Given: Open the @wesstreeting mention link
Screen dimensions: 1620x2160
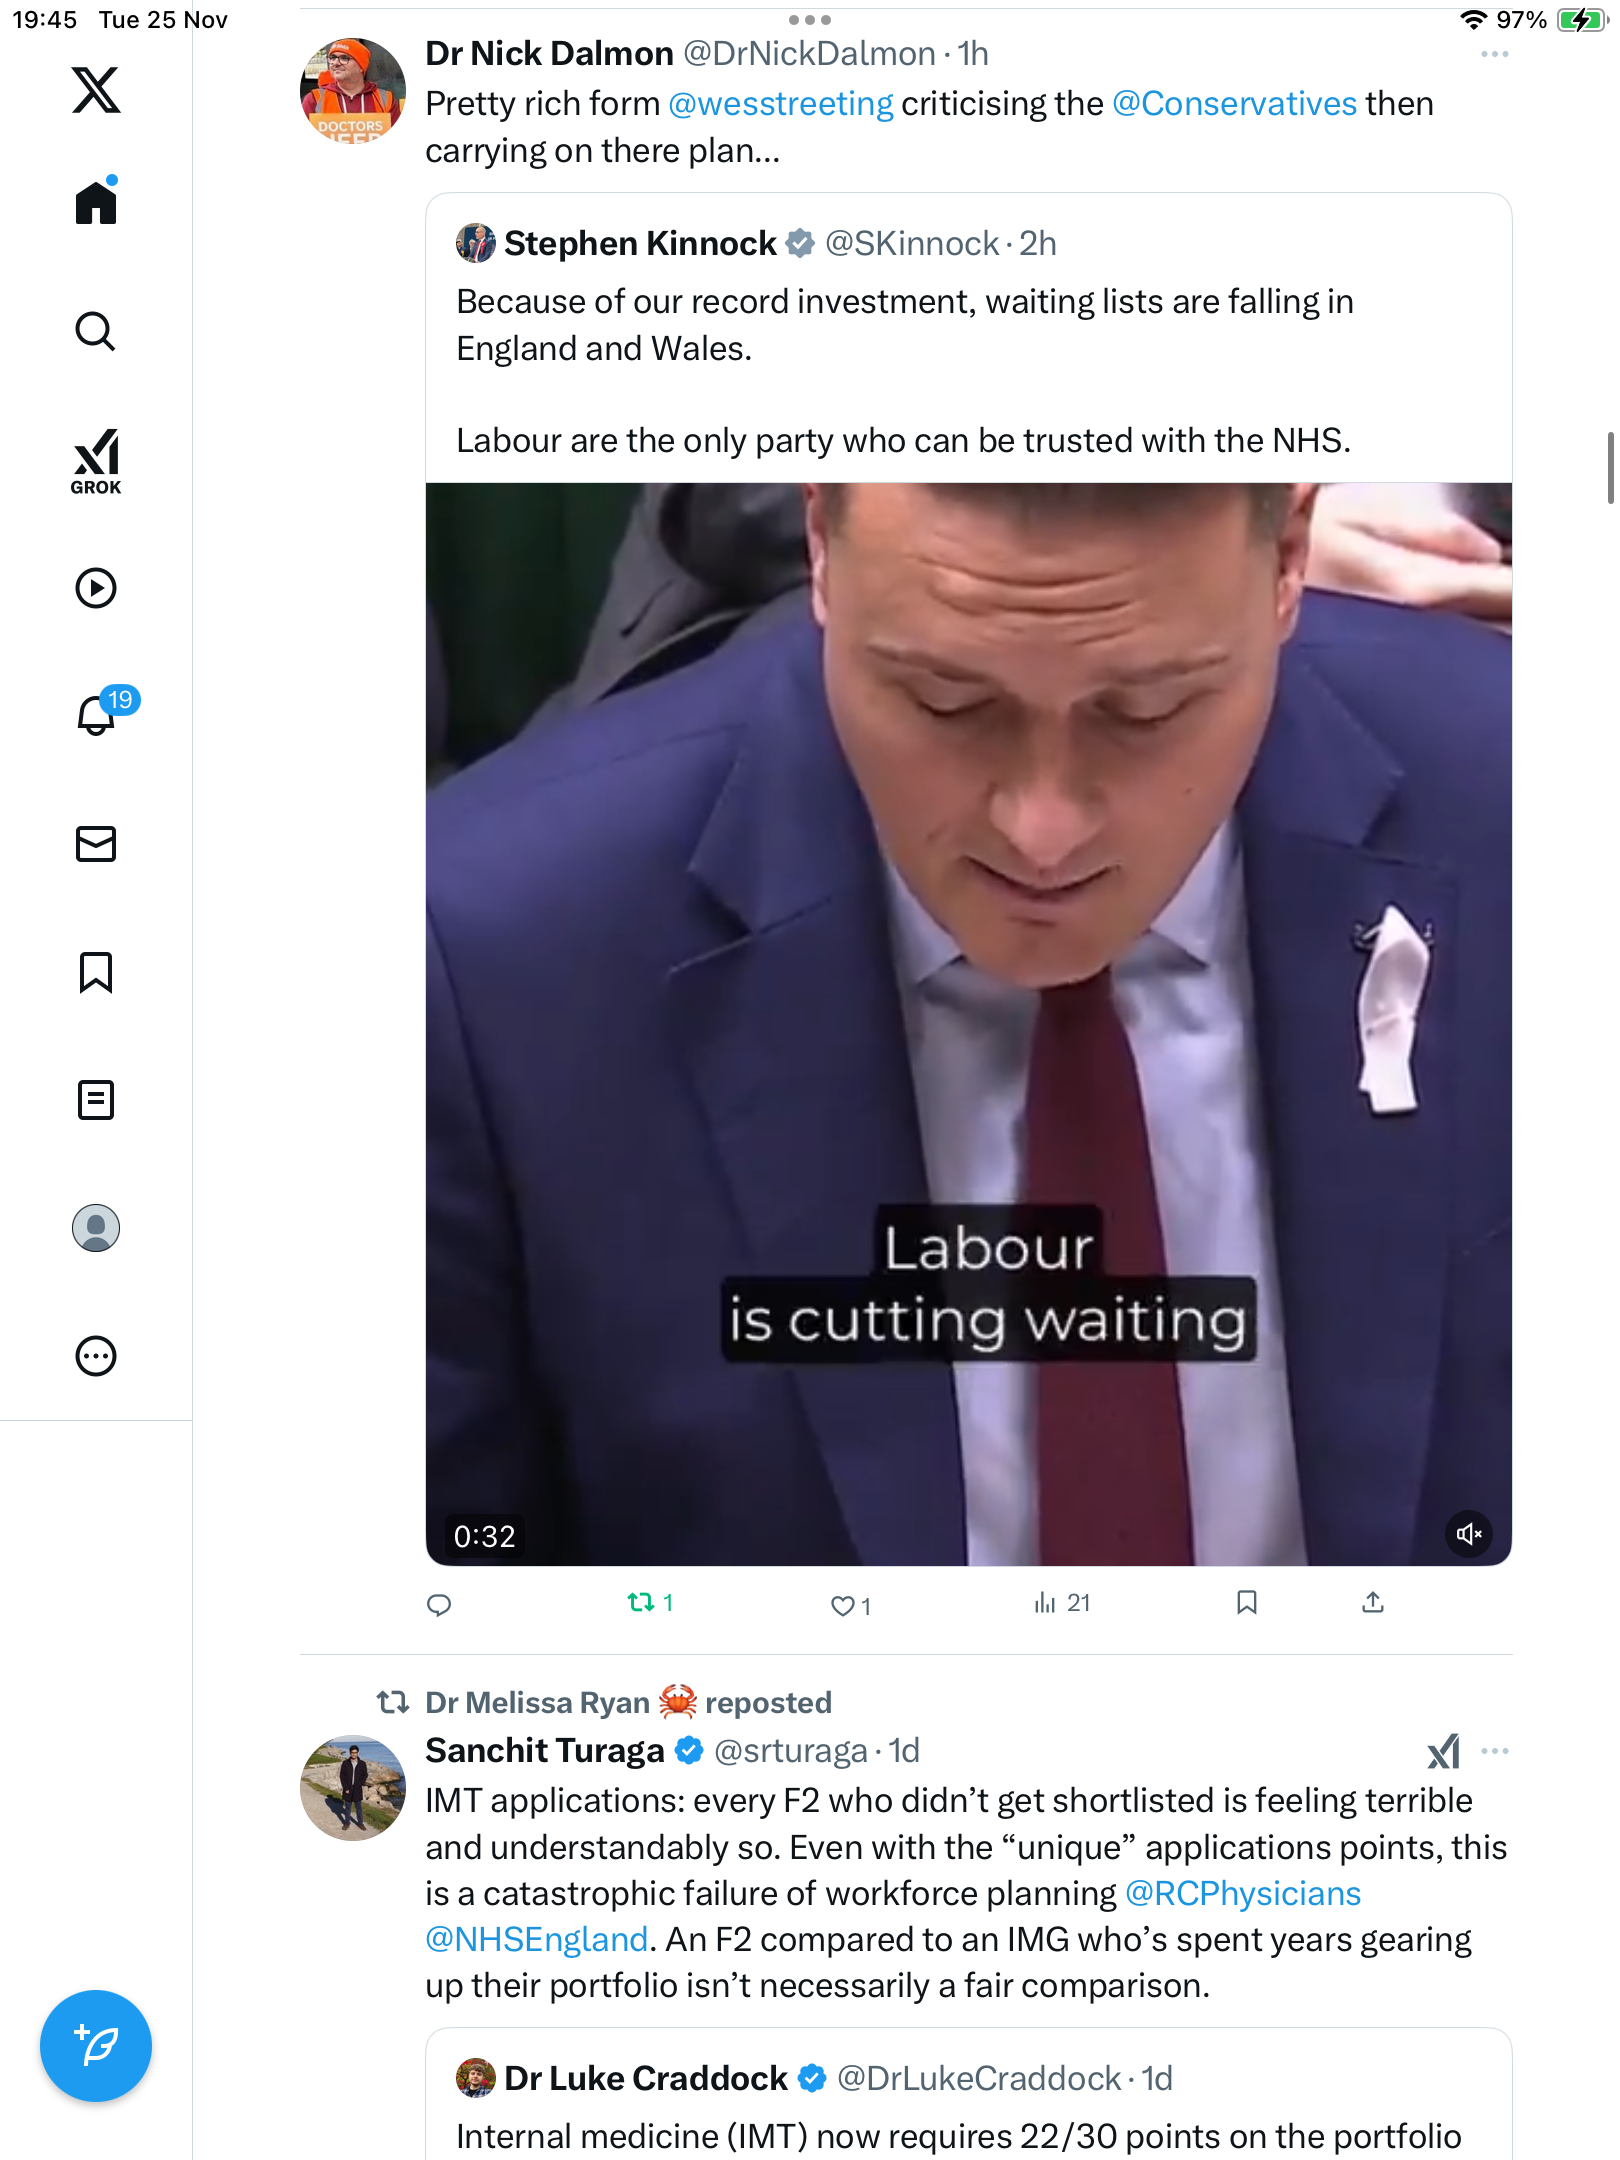Looking at the screenshot, I should point(780,104).
